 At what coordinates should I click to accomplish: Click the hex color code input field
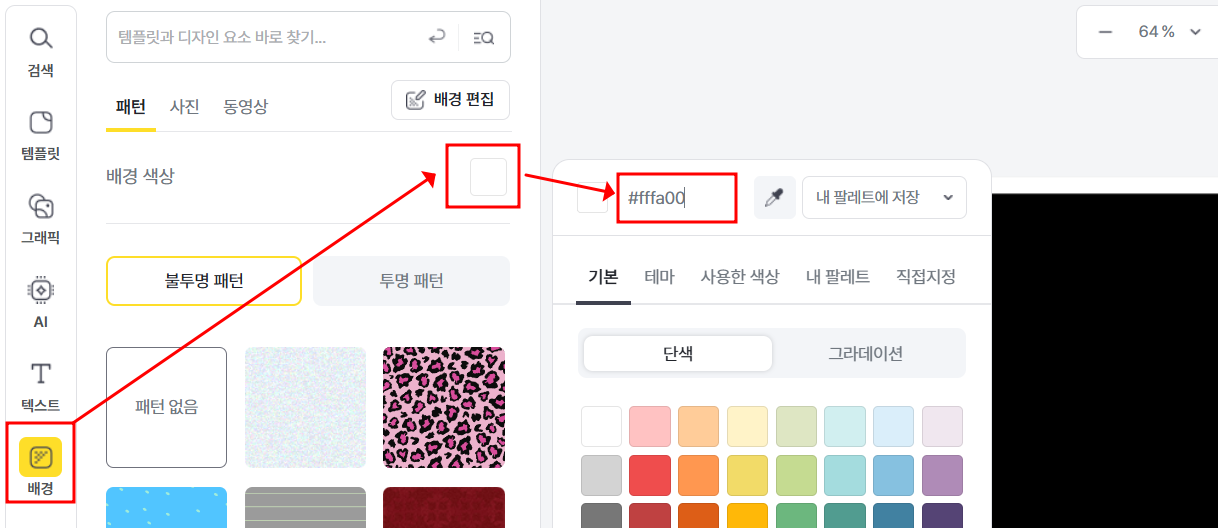tap(677, 198)
